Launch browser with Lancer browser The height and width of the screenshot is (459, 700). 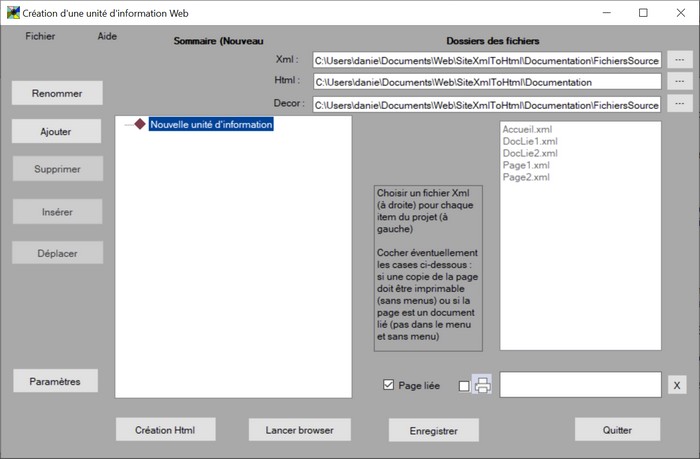pyautogui.click(x=300, y=430)
